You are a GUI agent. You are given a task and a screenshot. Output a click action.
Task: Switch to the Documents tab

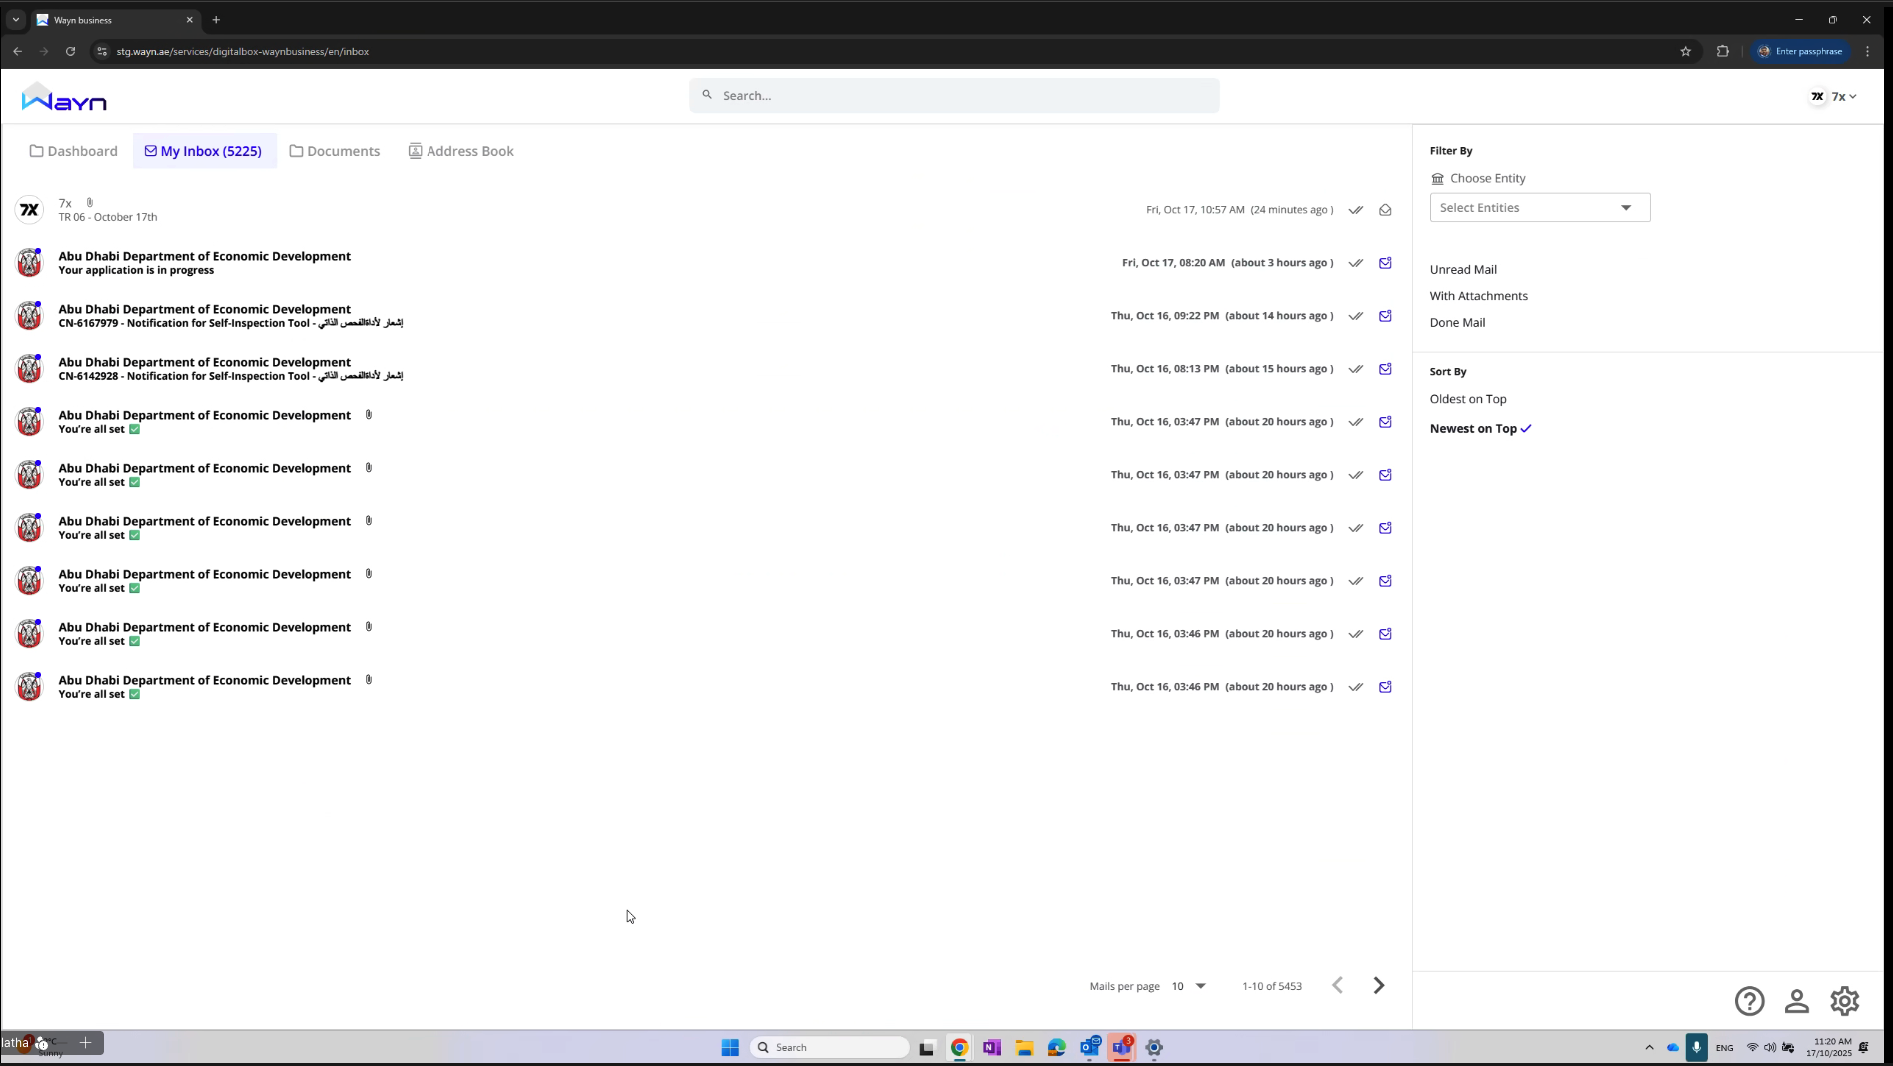[x=335, y=151]
